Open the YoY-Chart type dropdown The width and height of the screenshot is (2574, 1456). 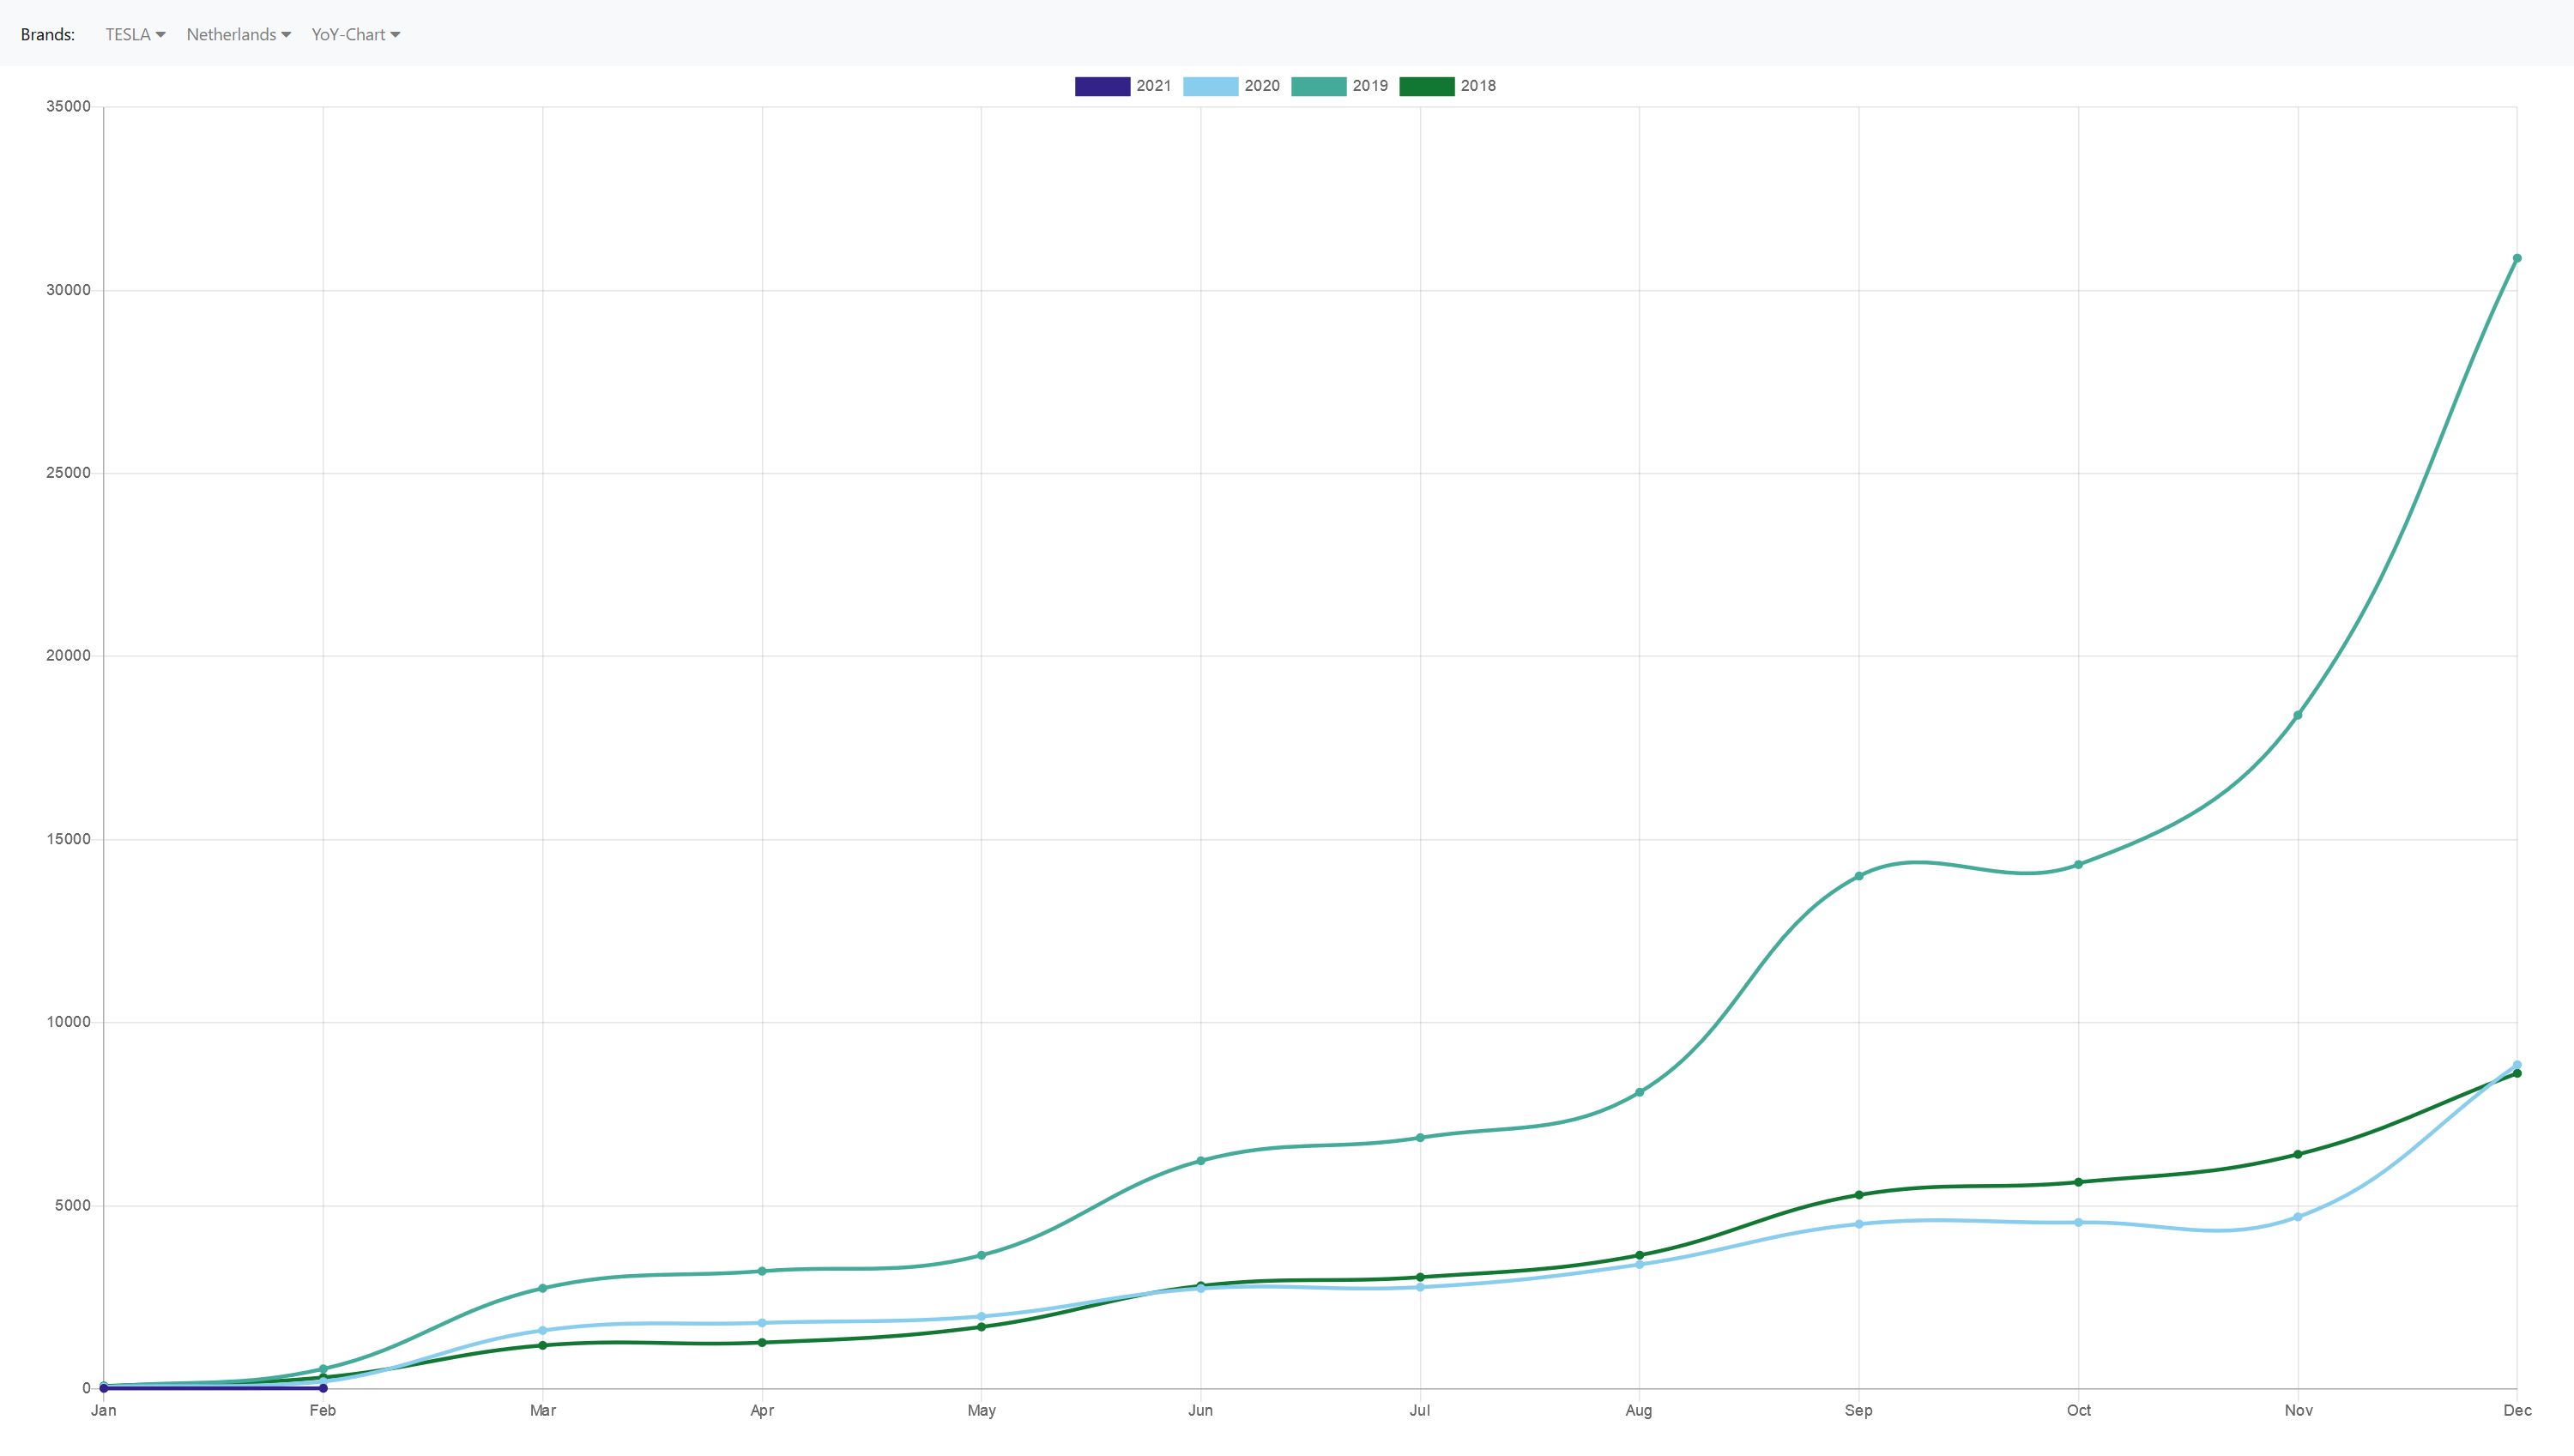(355, 34)
